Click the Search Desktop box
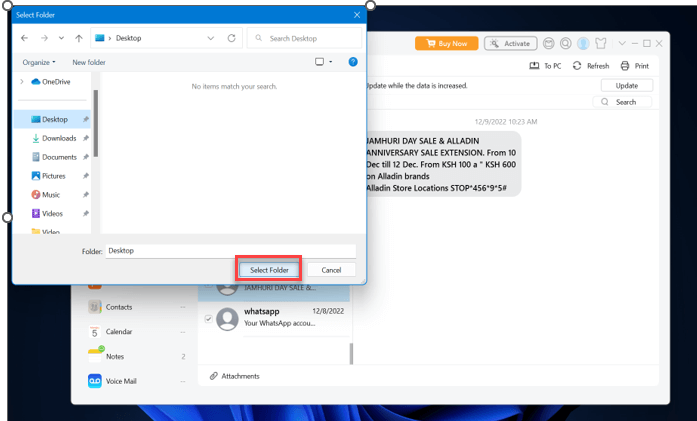Screen dimensions: 697x421 [303, 38]
